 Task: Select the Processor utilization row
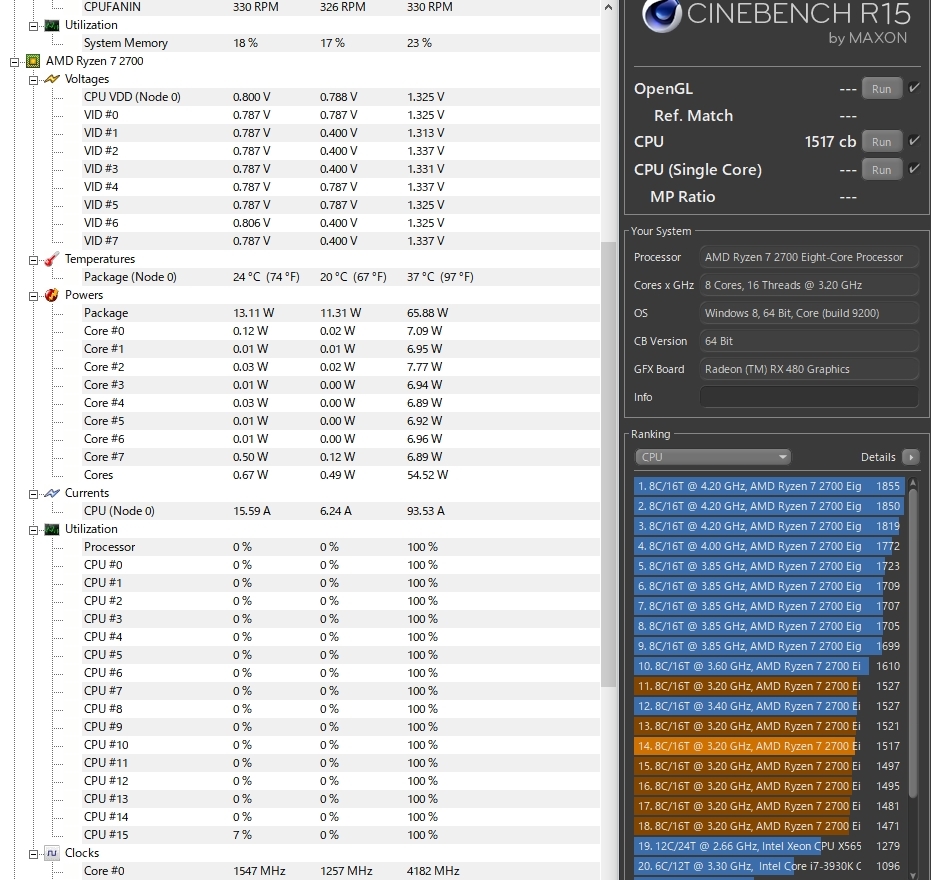pyautogui.click(x=341, y=547)
